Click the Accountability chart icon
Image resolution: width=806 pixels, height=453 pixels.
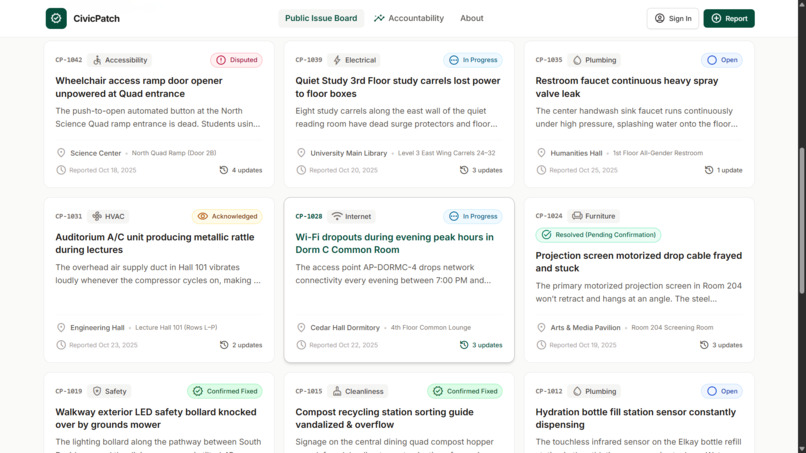[x=379, y=18]
